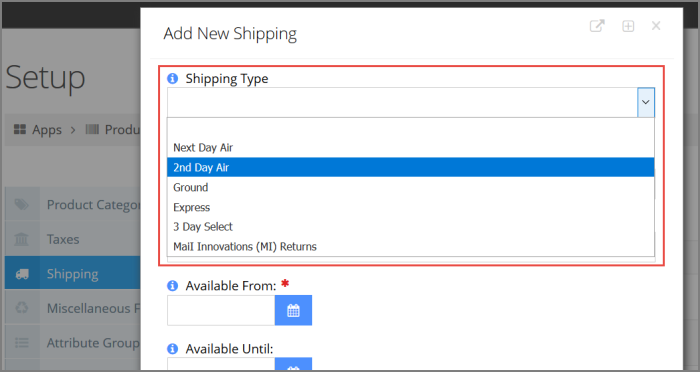Click the Available Until info icon

click(x=172, y=349)
